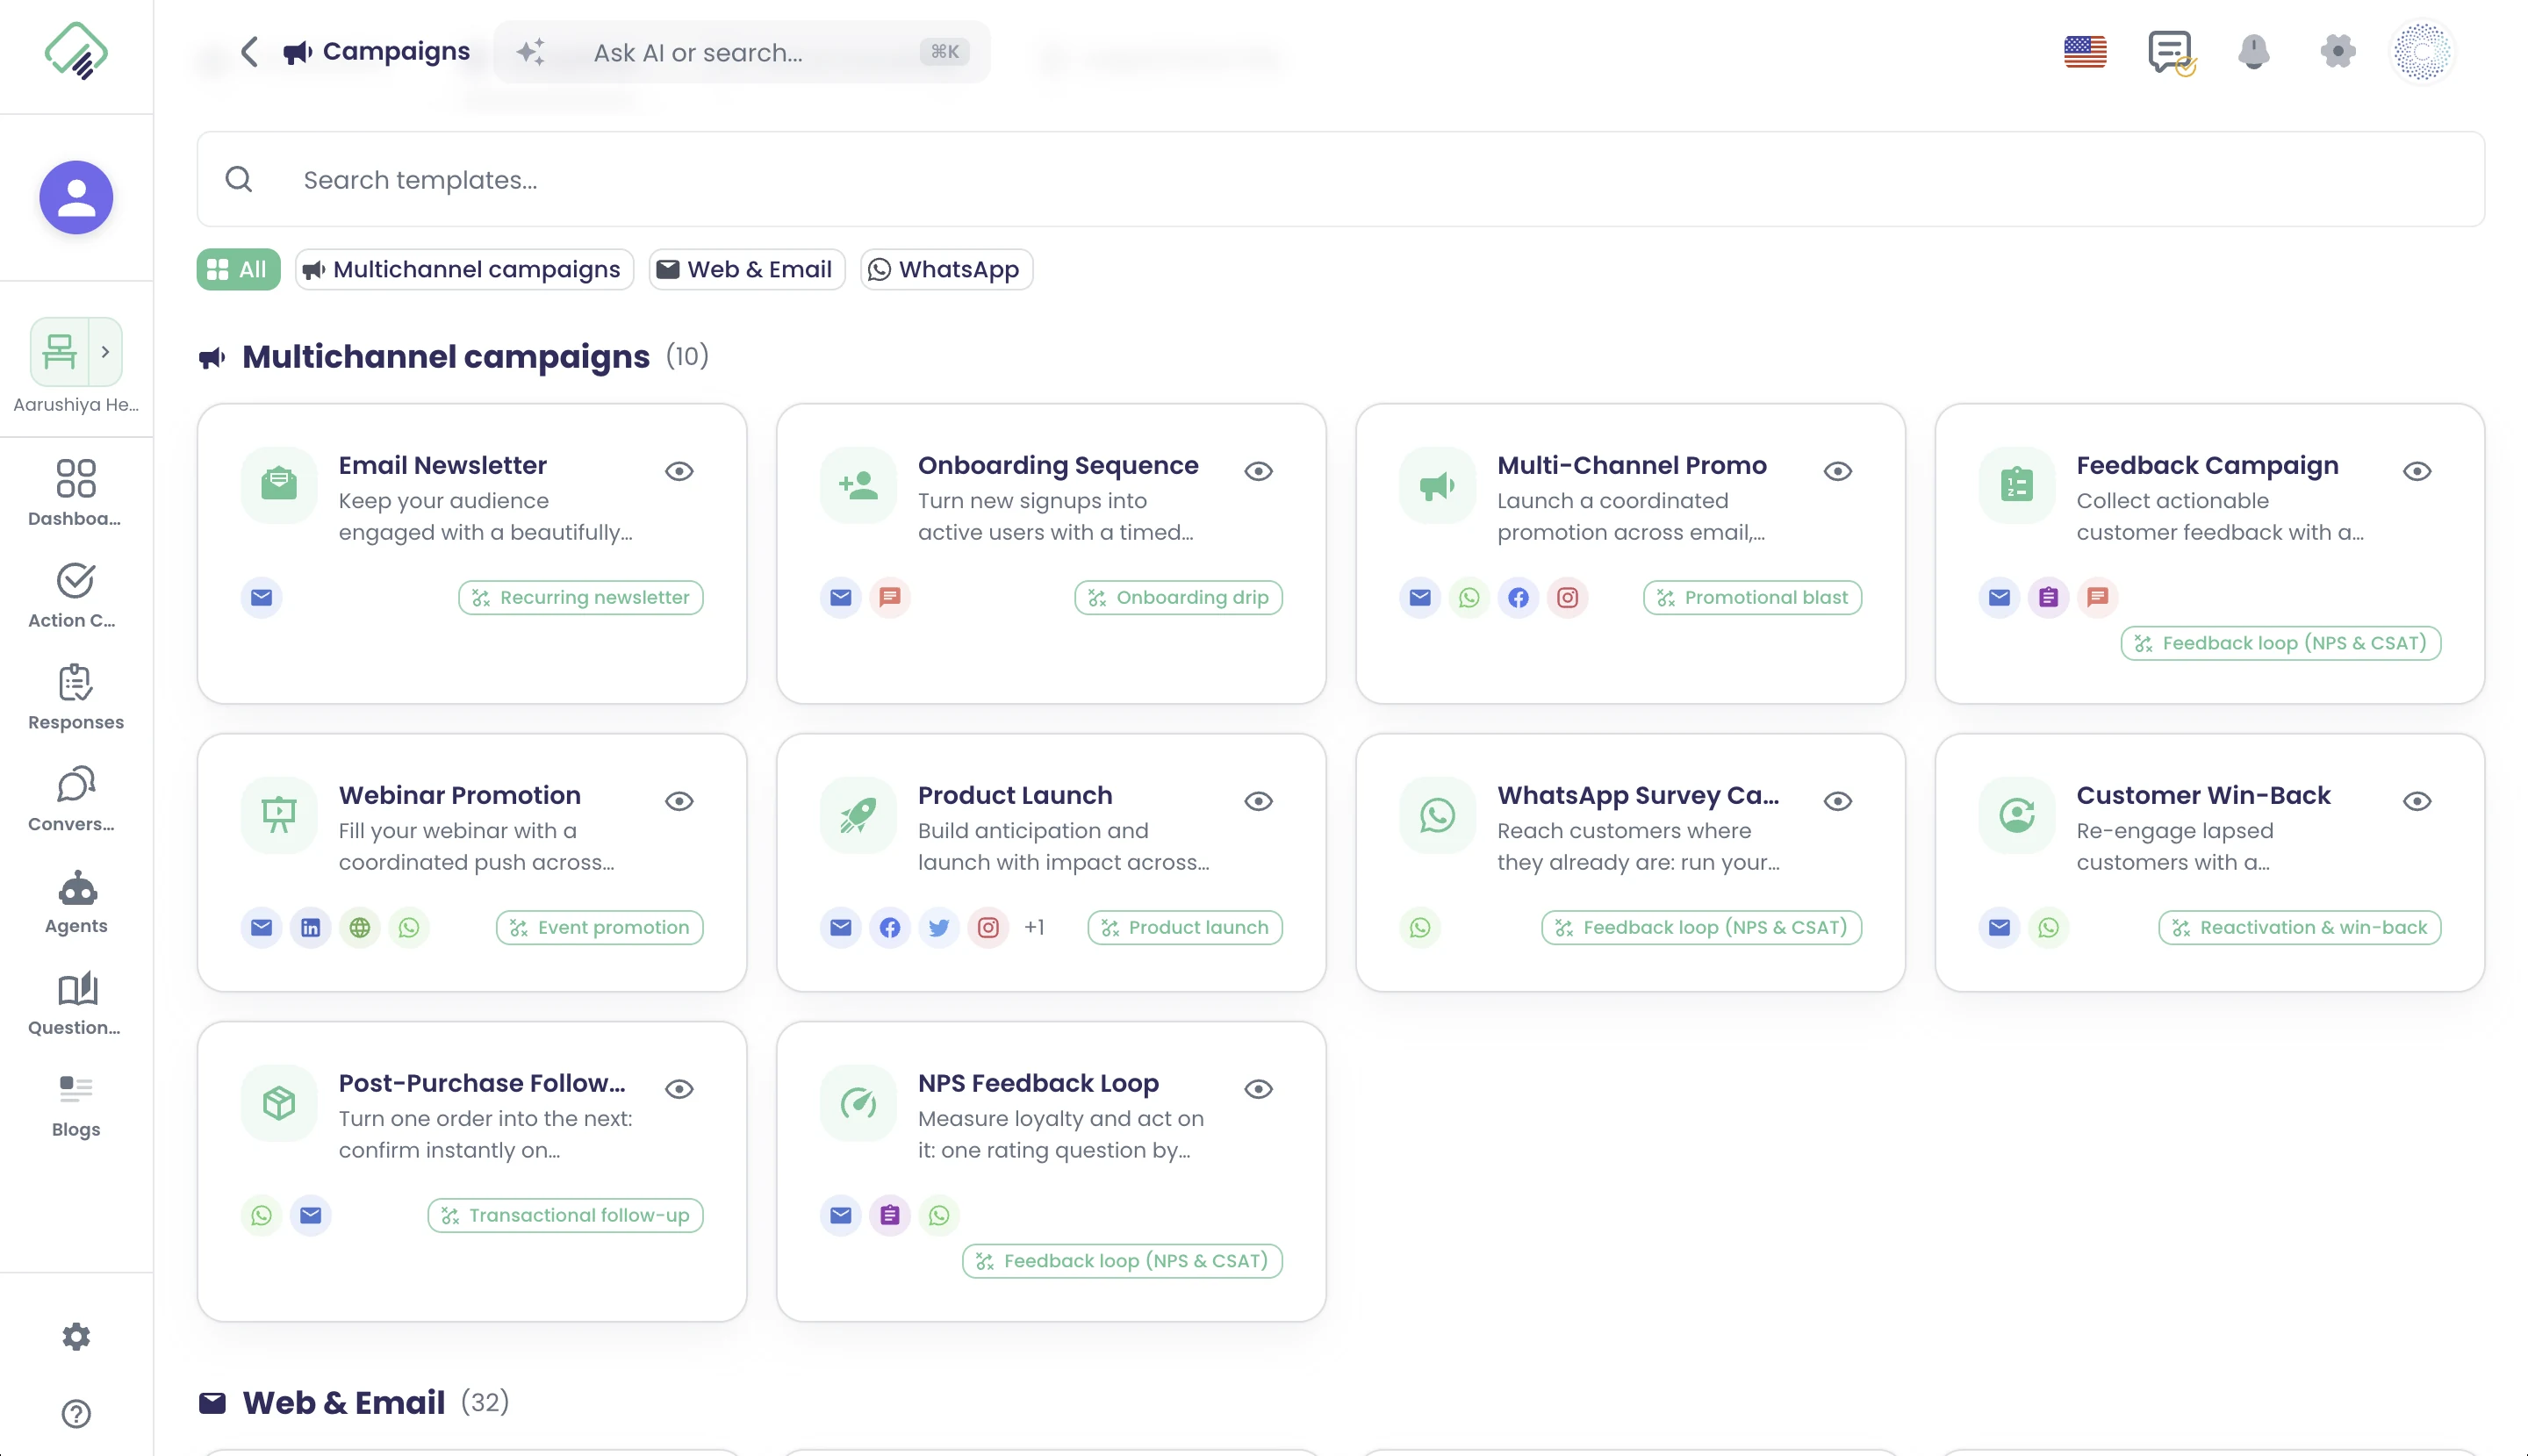Click the notifications bell icon

[x=2253, y=51]
